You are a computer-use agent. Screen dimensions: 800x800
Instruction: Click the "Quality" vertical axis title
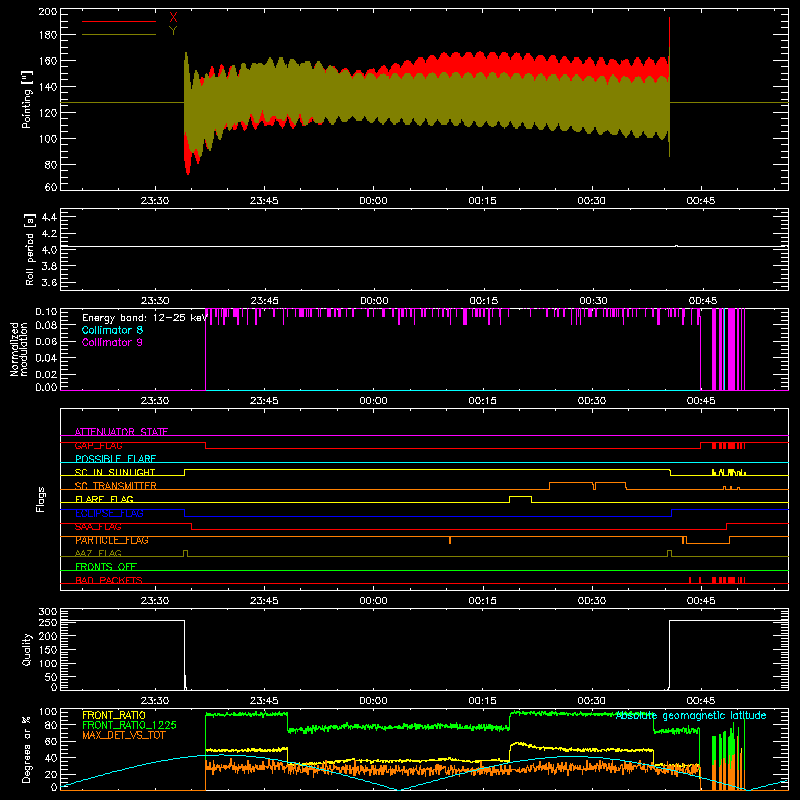[27, 649]
